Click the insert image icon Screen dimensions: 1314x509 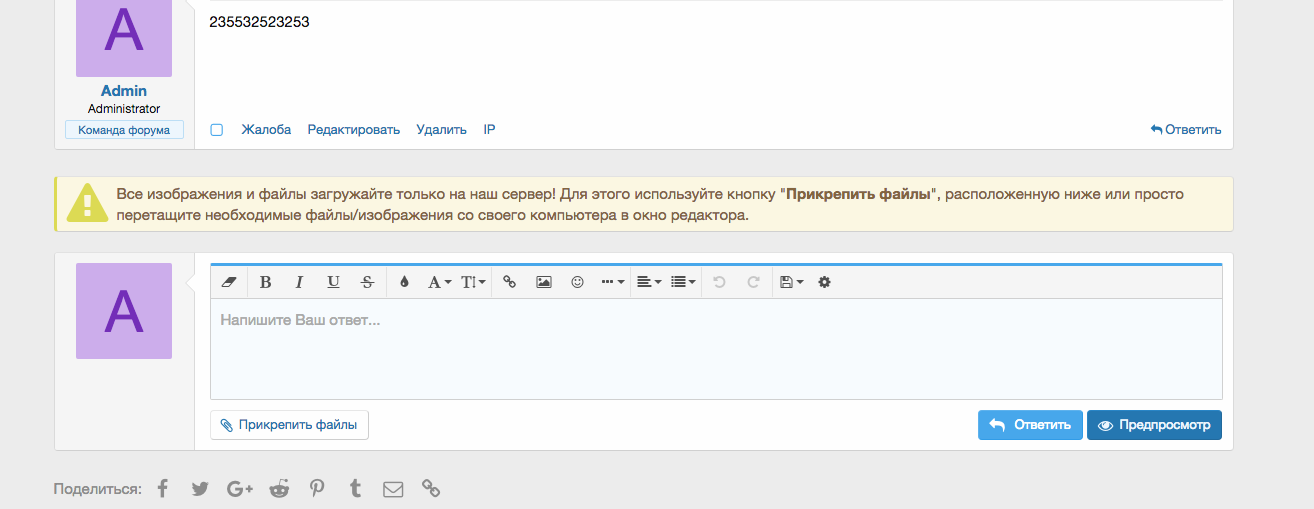(x=543, y=282)
